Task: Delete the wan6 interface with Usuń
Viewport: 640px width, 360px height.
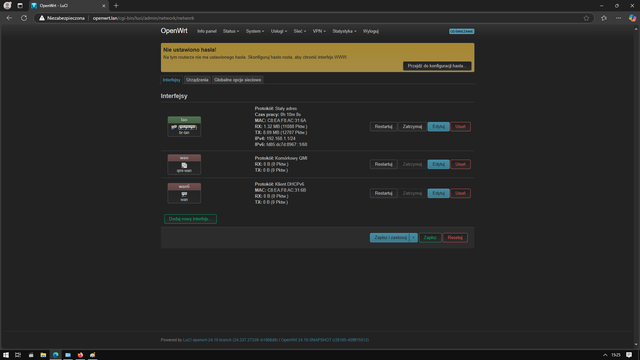Action: [x=460, y=193]
